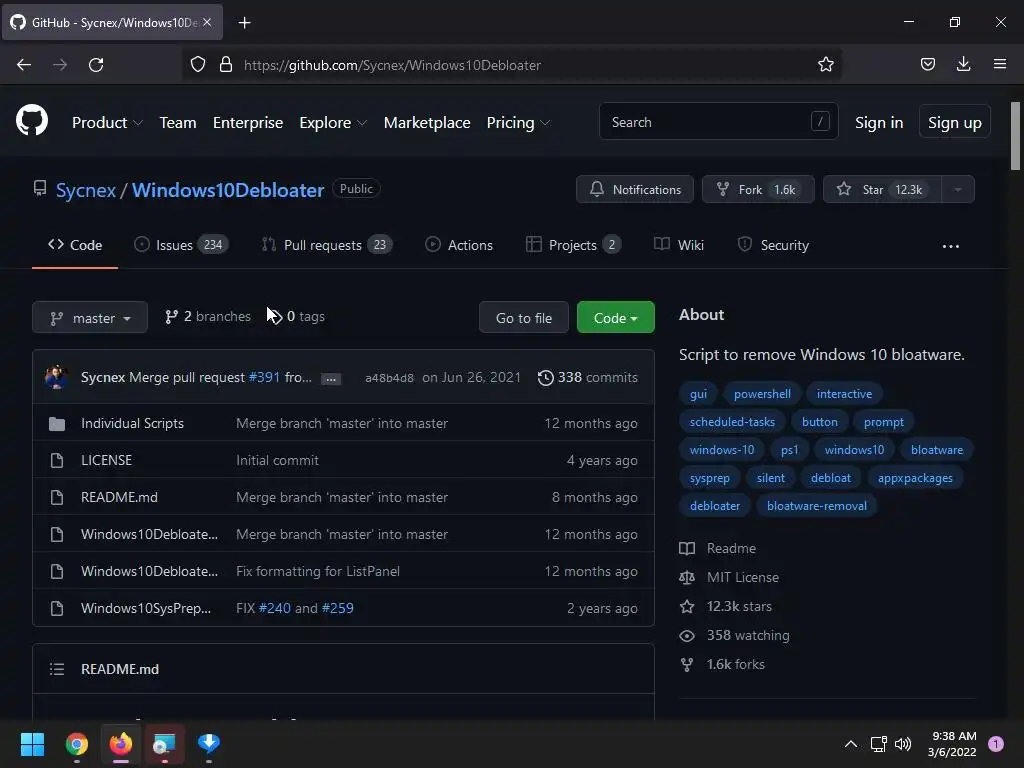Click the page vertical scrollbar
Image resolution: width=1024 pixels, height=768 pixels.
[x=1016, y=136]
